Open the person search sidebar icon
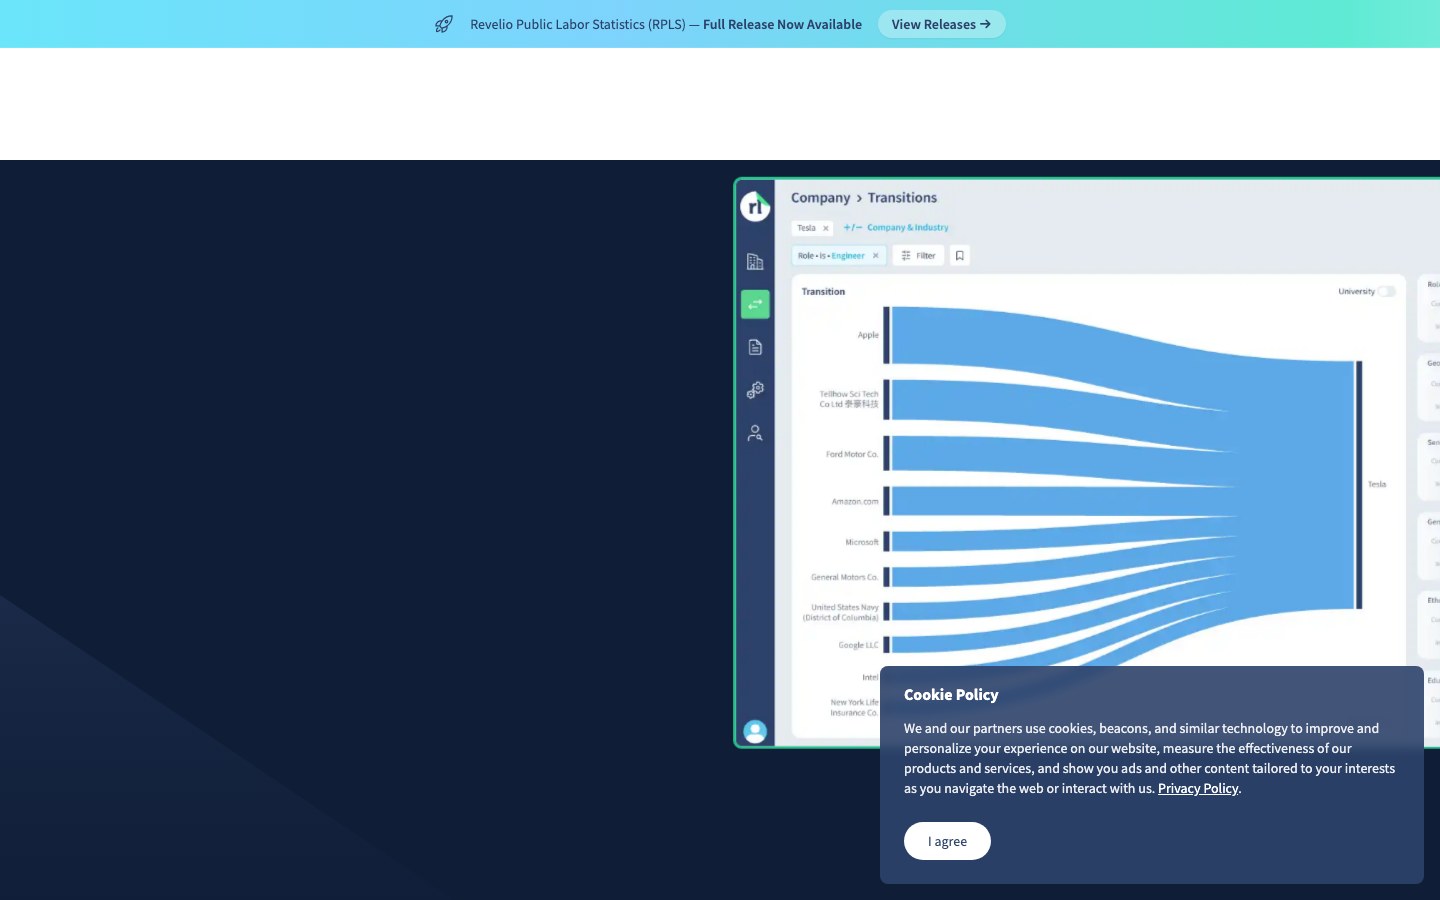Image resolution: width=1440 pixels, height=900 pixels. click(755, 433)
